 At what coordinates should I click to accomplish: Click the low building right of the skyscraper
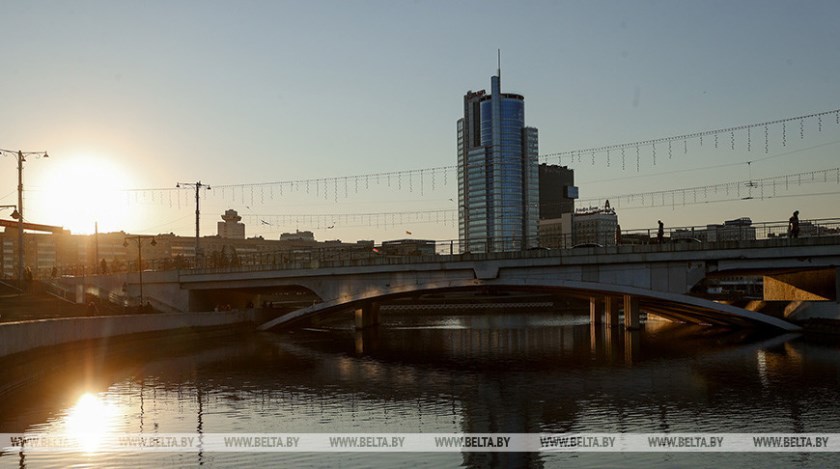(594, 227)
